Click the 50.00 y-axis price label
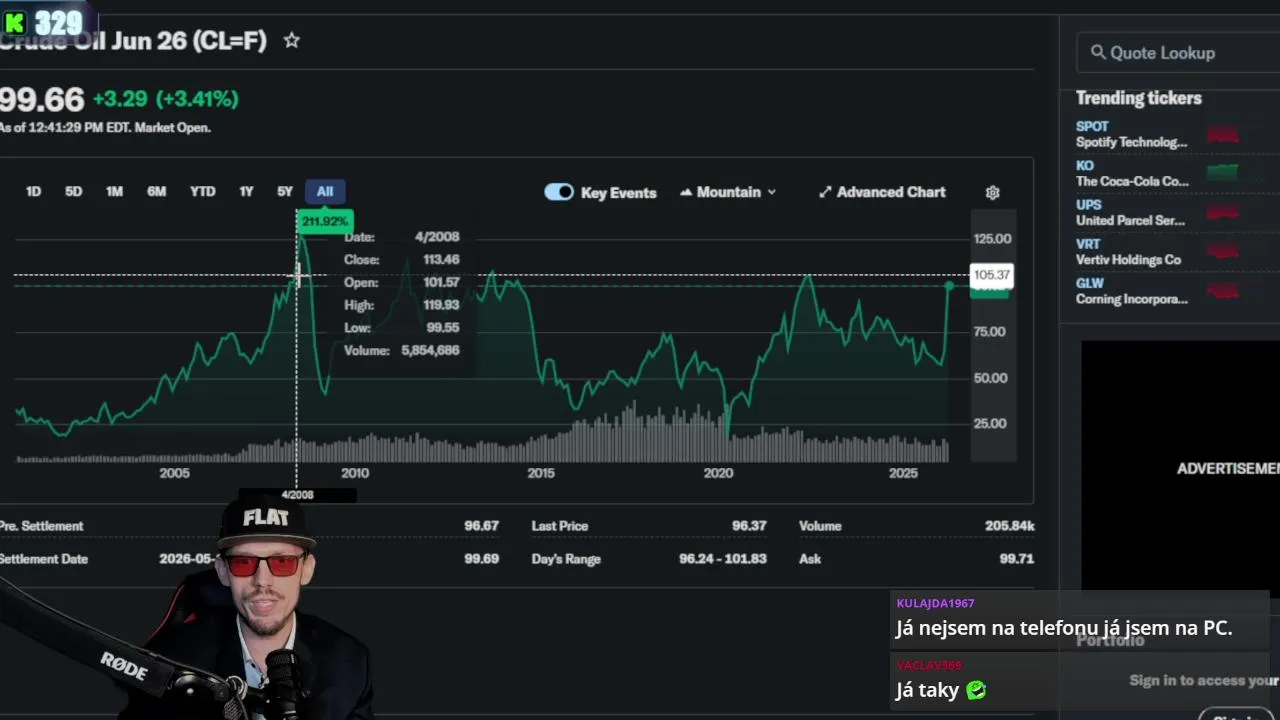The height and width of the screenshot is (720, 1280). (x=989, y=378)
